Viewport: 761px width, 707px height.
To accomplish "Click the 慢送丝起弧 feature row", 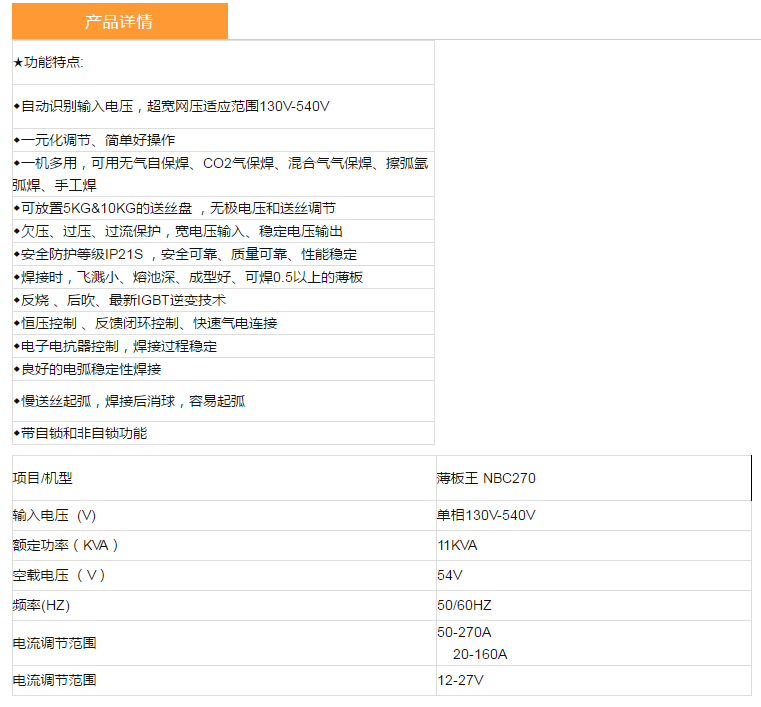I will (223, 401).
